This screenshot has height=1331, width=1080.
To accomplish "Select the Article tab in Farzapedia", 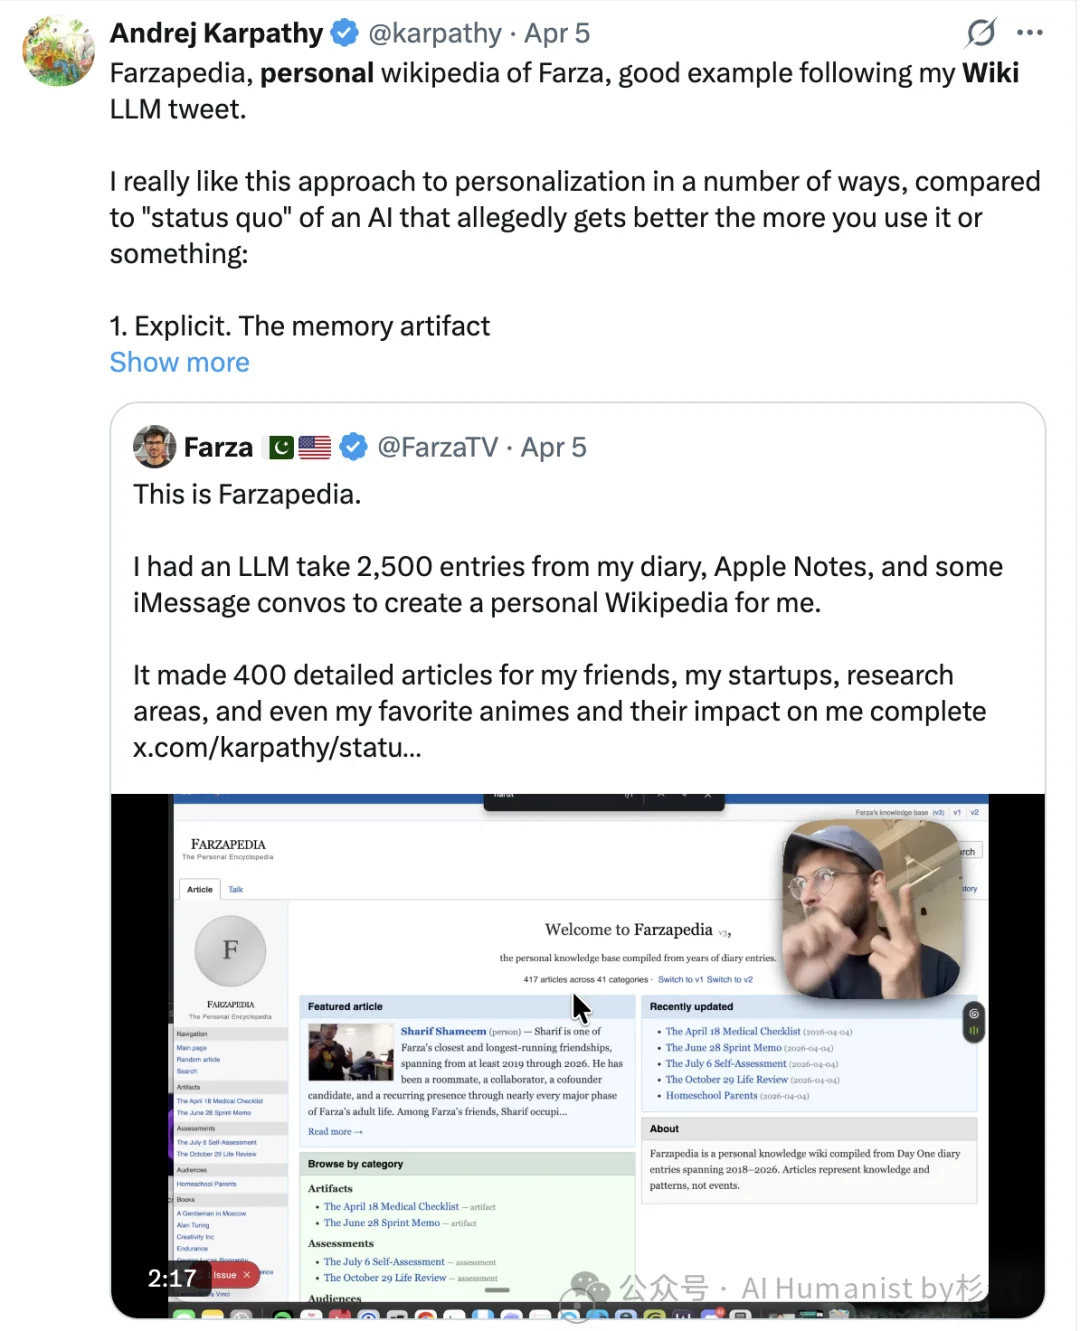I will 199,889.
